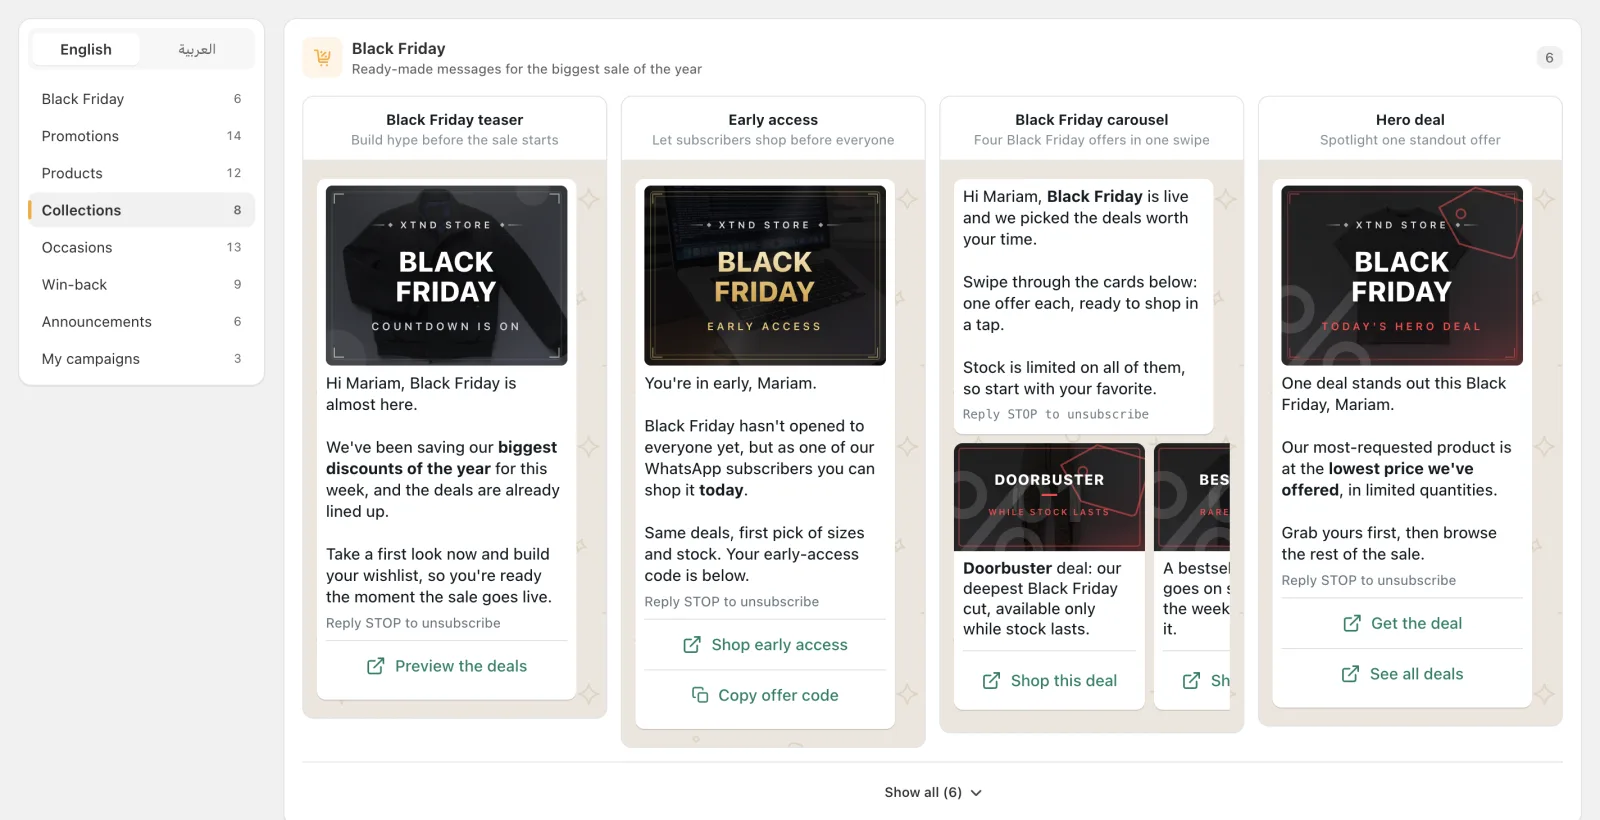Open the Promotions category

141,136
